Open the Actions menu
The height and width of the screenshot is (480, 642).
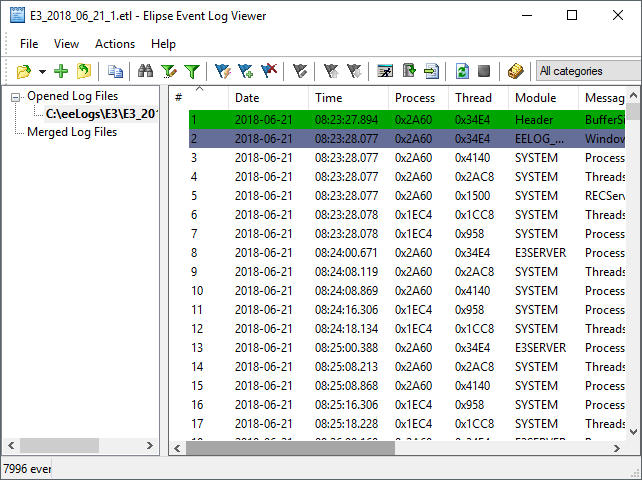point(115,44)
